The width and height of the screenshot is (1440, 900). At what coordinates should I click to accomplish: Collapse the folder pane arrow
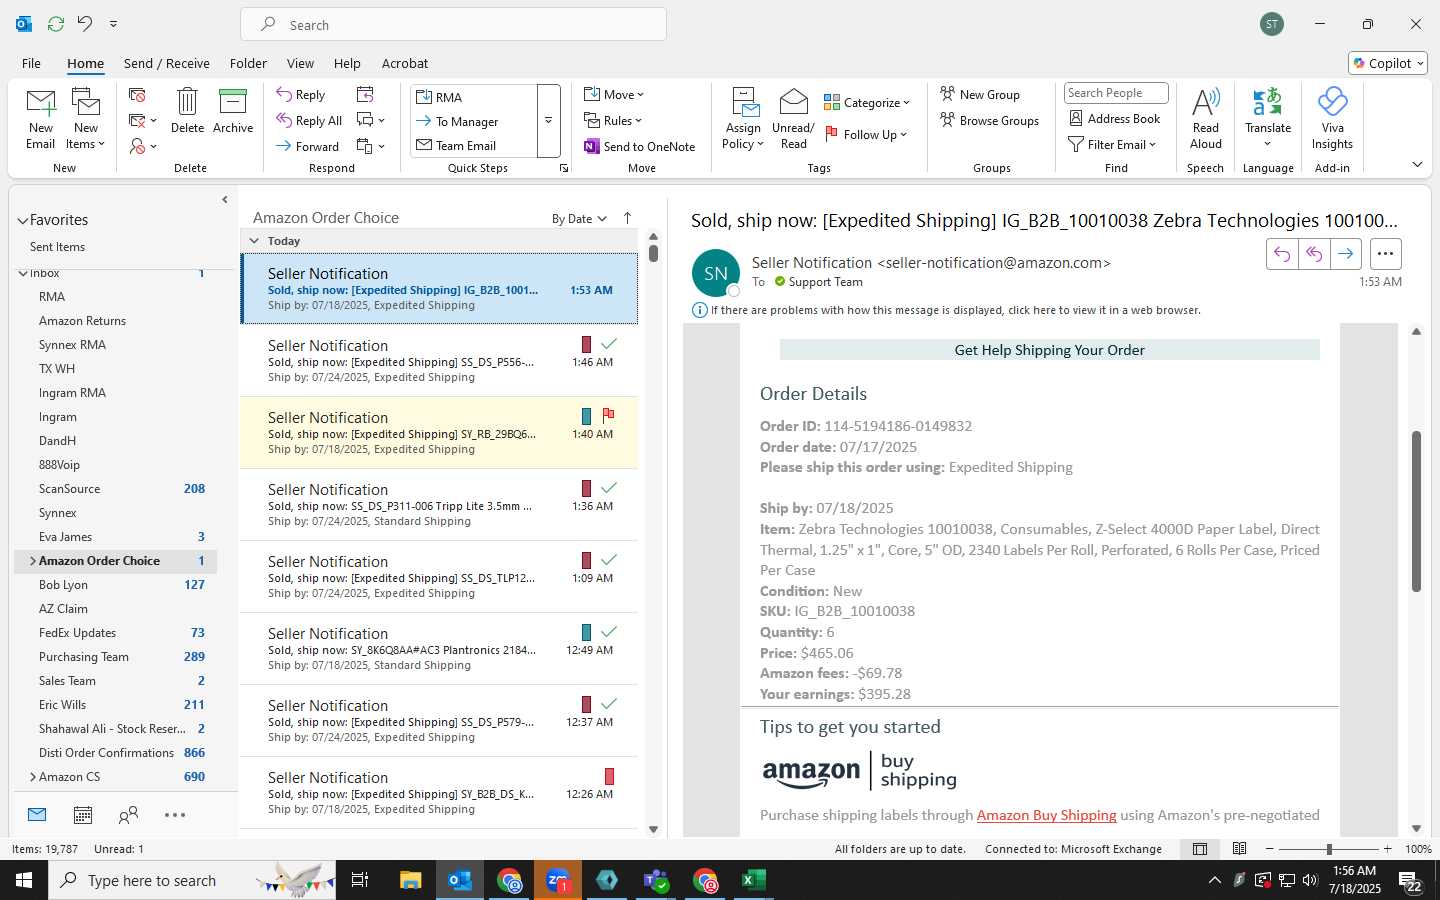[224, 200]
